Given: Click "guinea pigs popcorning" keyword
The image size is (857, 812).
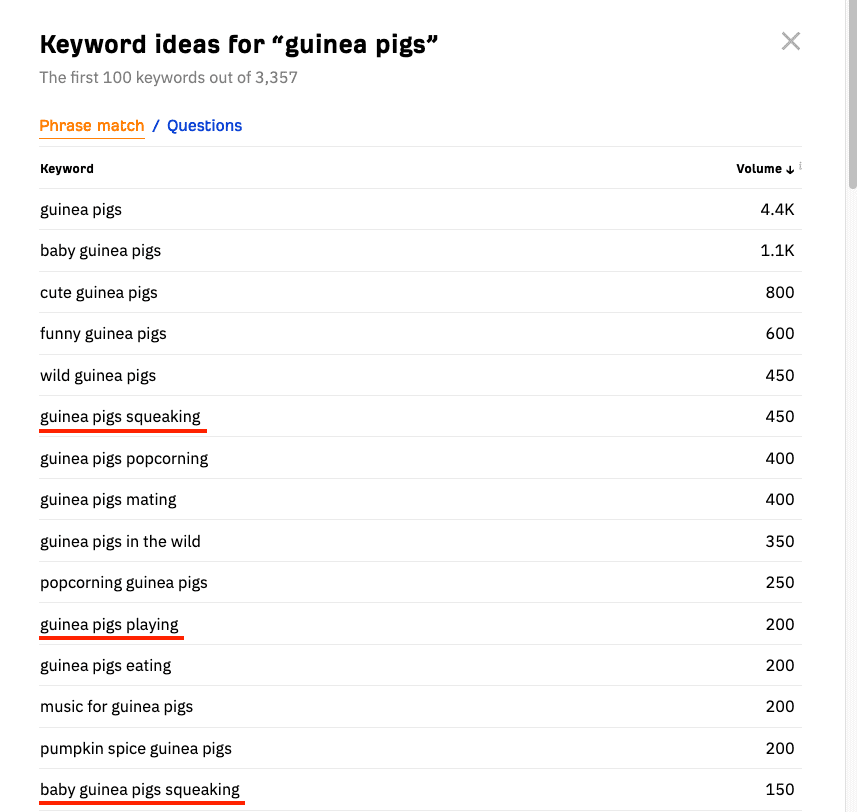Looking at the screenshot, I should (x=124, y=458).
